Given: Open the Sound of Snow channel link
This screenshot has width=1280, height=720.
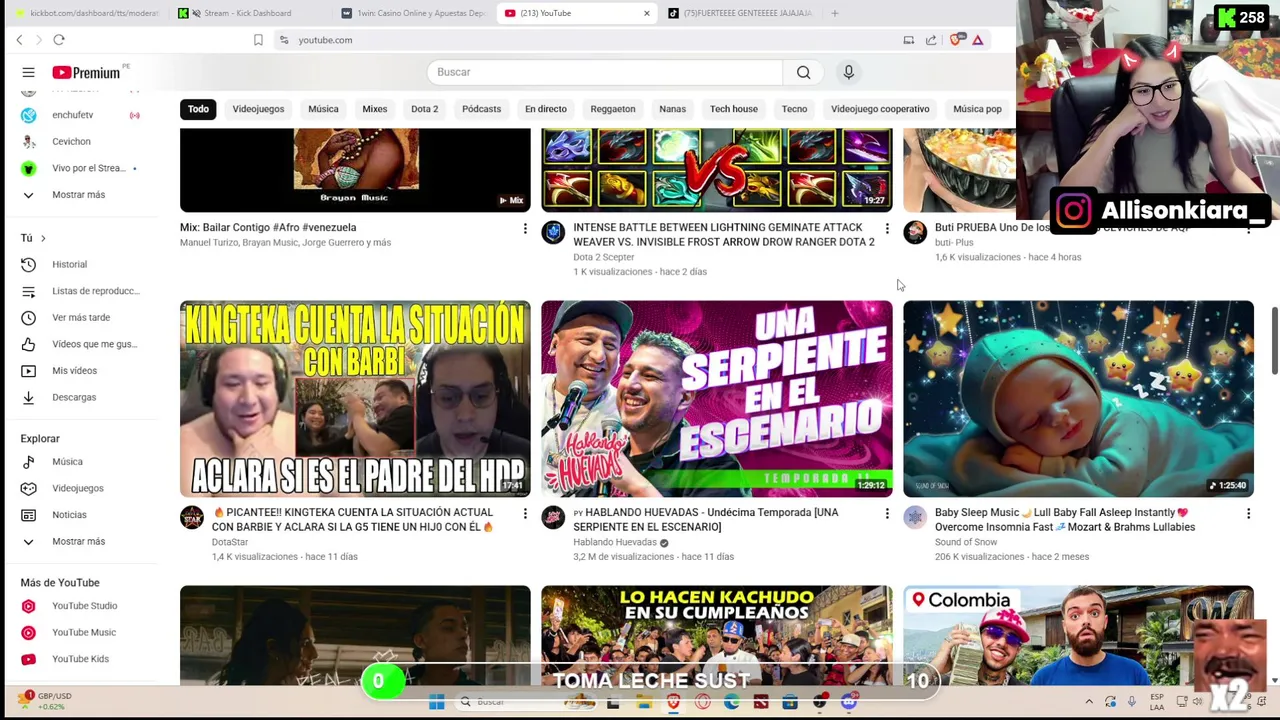Looking at the screenshot, I should pos(966,543).
